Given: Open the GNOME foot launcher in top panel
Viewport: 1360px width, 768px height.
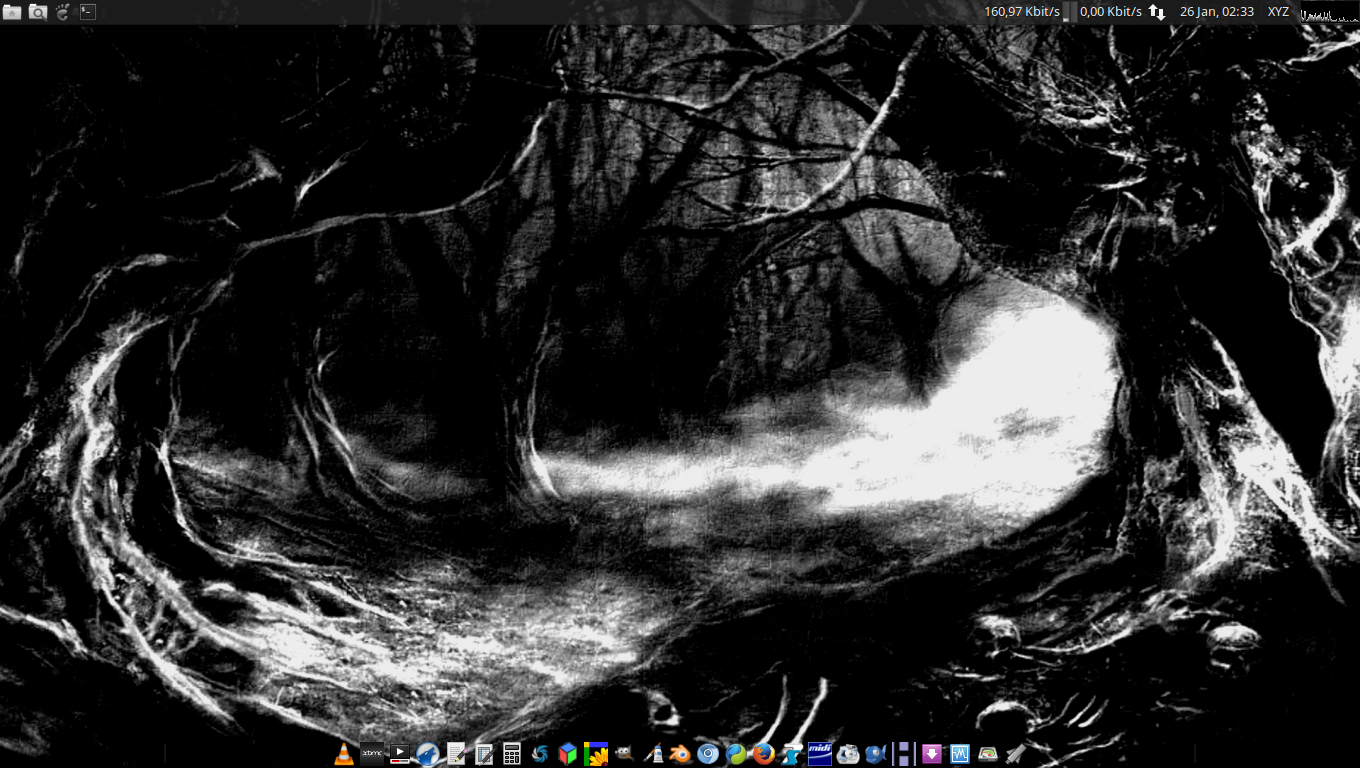Looking at the screenshot, I should point(63,12).
